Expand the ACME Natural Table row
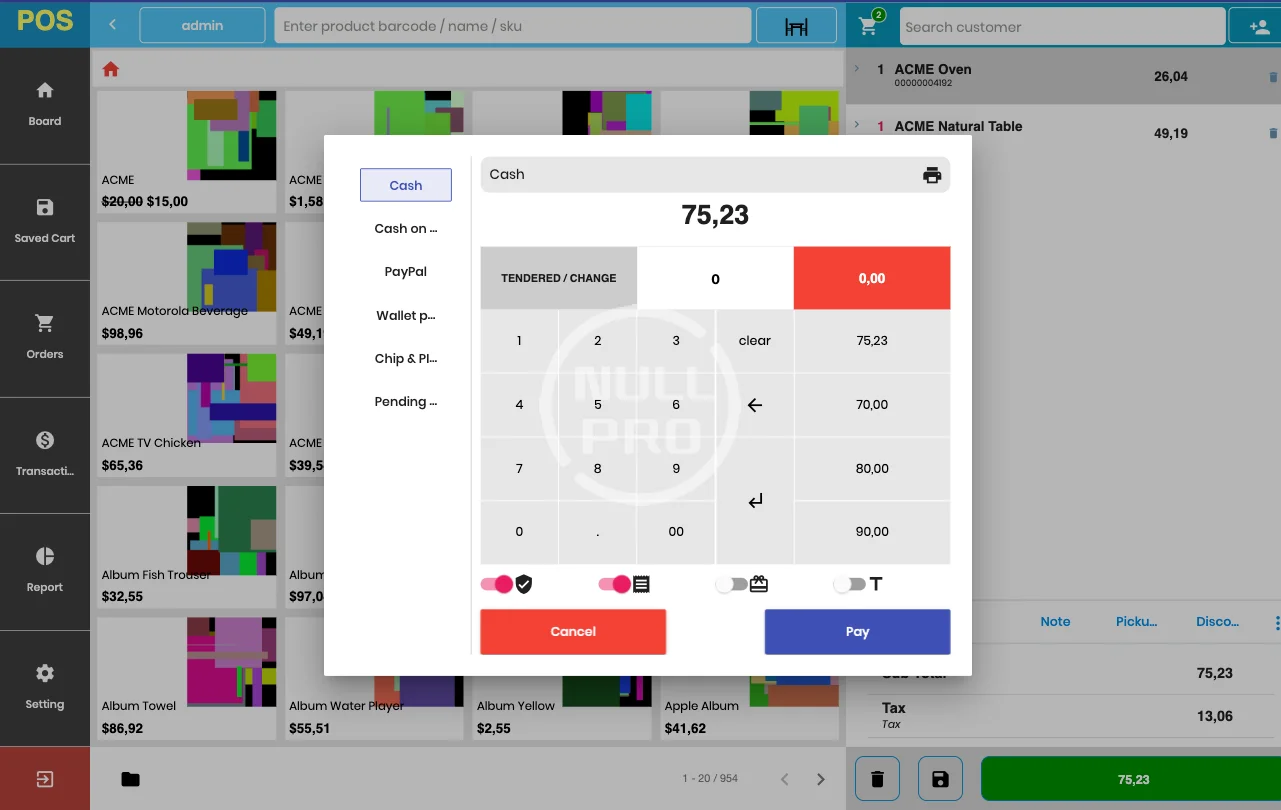 [857, 126]
